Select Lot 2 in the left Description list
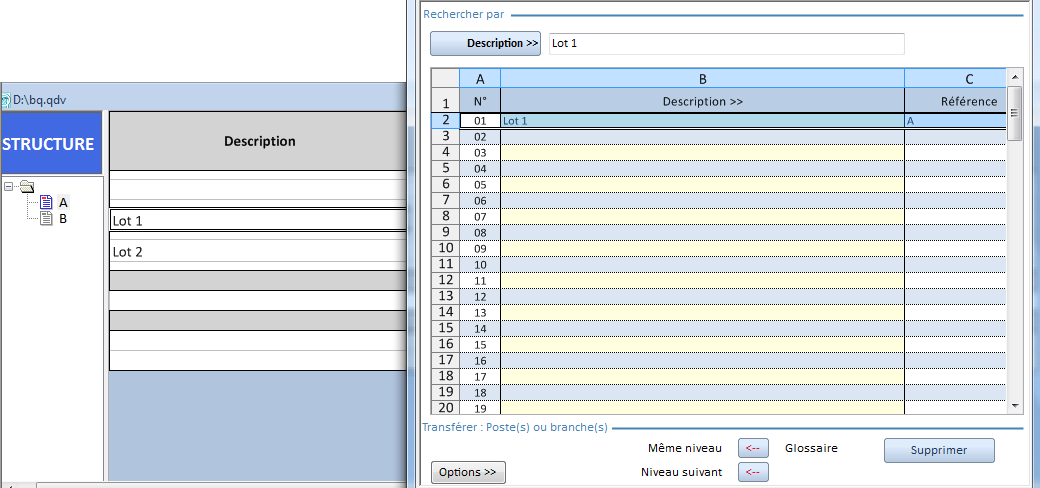Screen dimensions: 1040x488 coord(258,251)
